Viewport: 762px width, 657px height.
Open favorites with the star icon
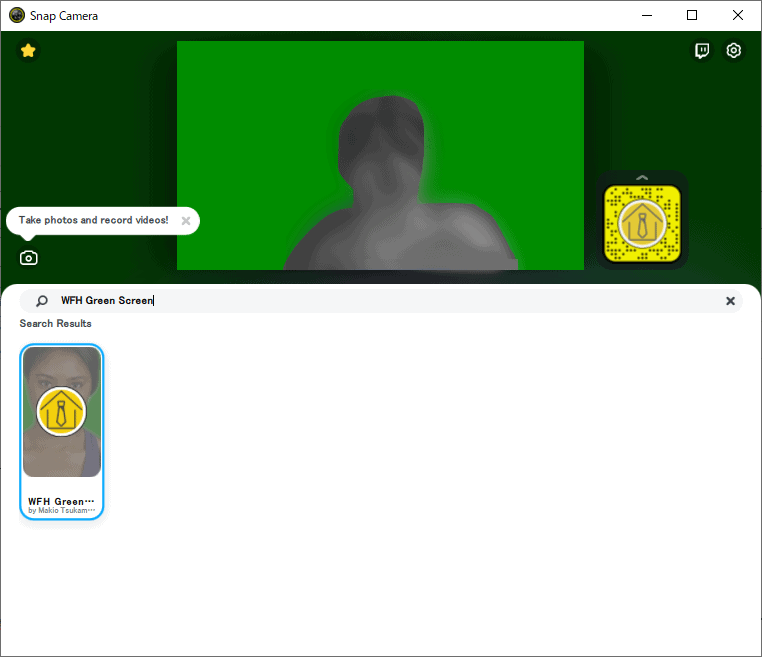click(28, 51)
